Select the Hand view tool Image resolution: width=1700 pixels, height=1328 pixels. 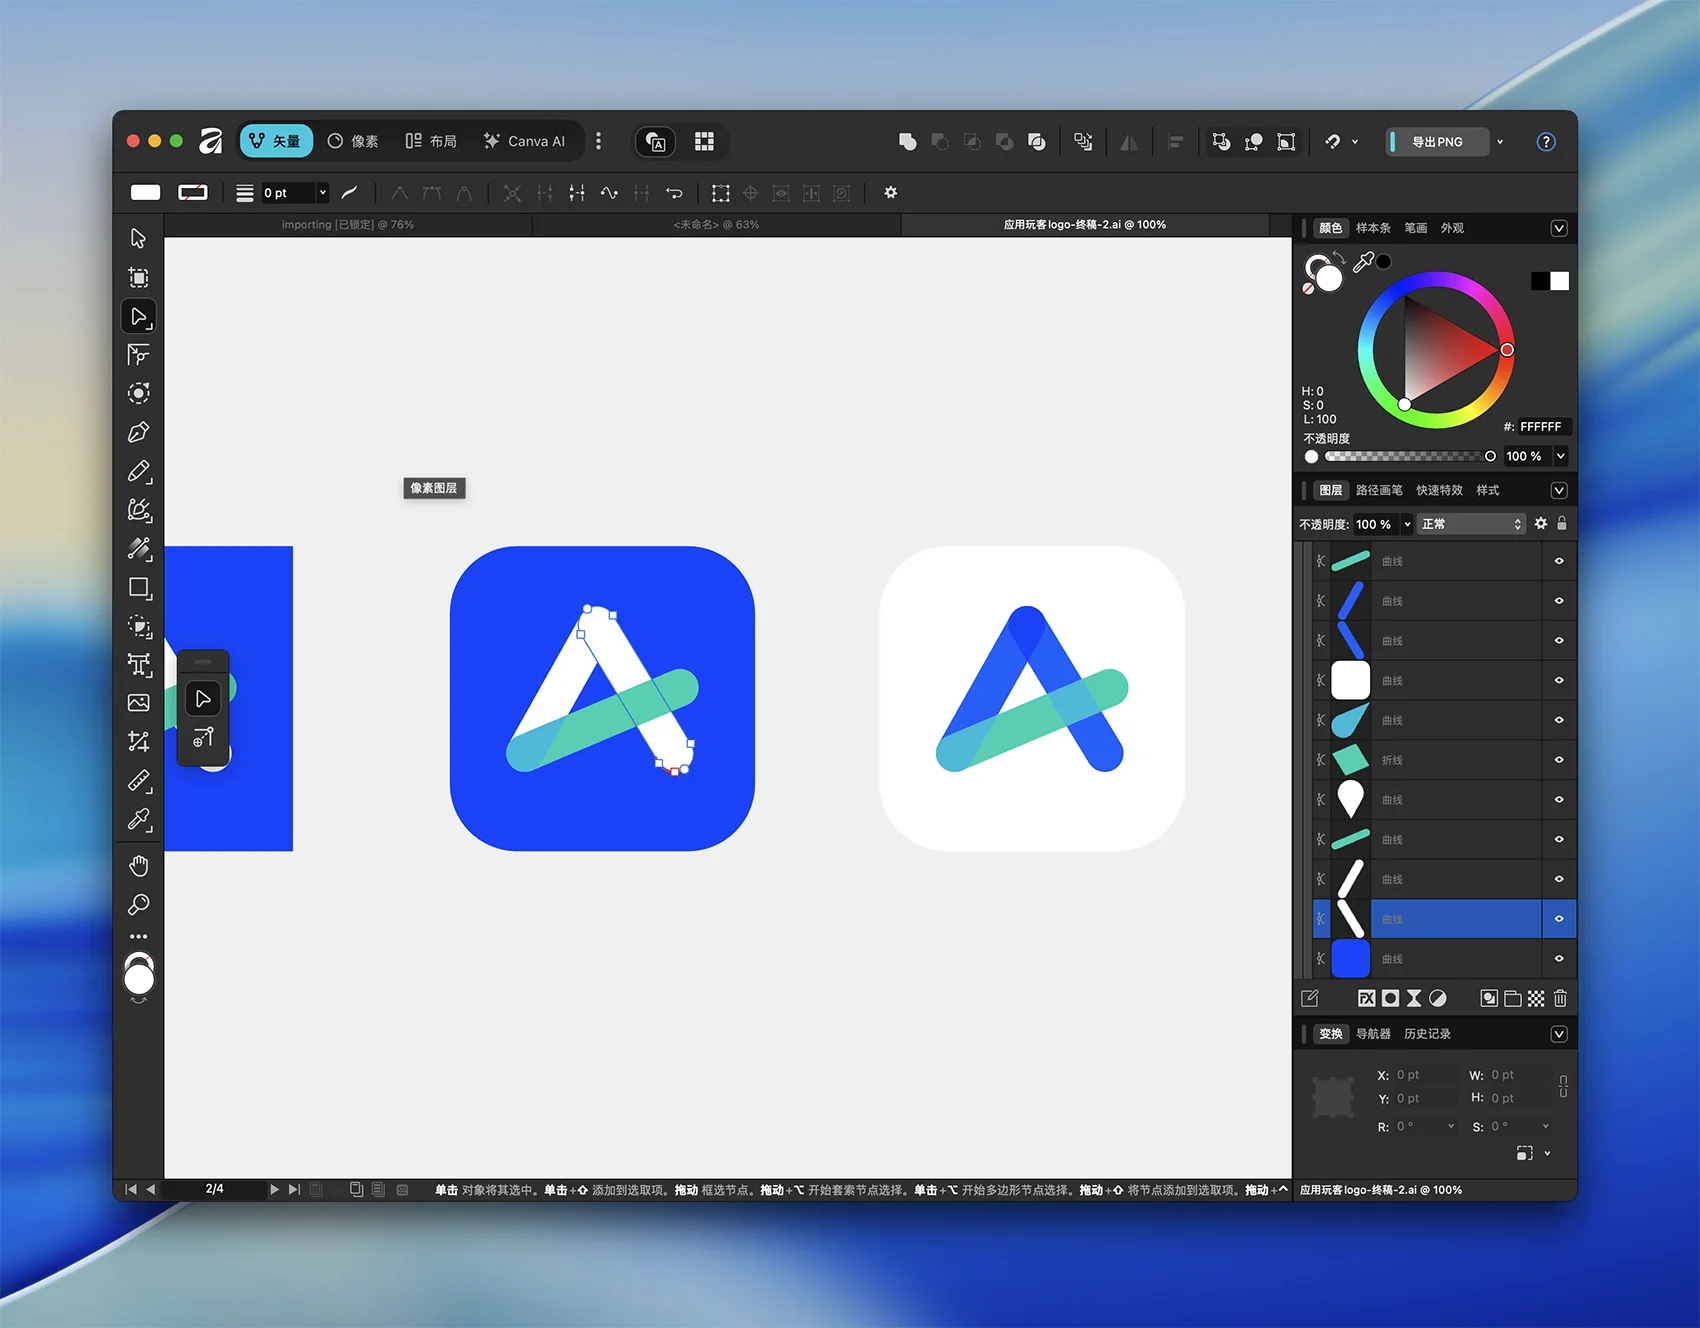(139, 866)
